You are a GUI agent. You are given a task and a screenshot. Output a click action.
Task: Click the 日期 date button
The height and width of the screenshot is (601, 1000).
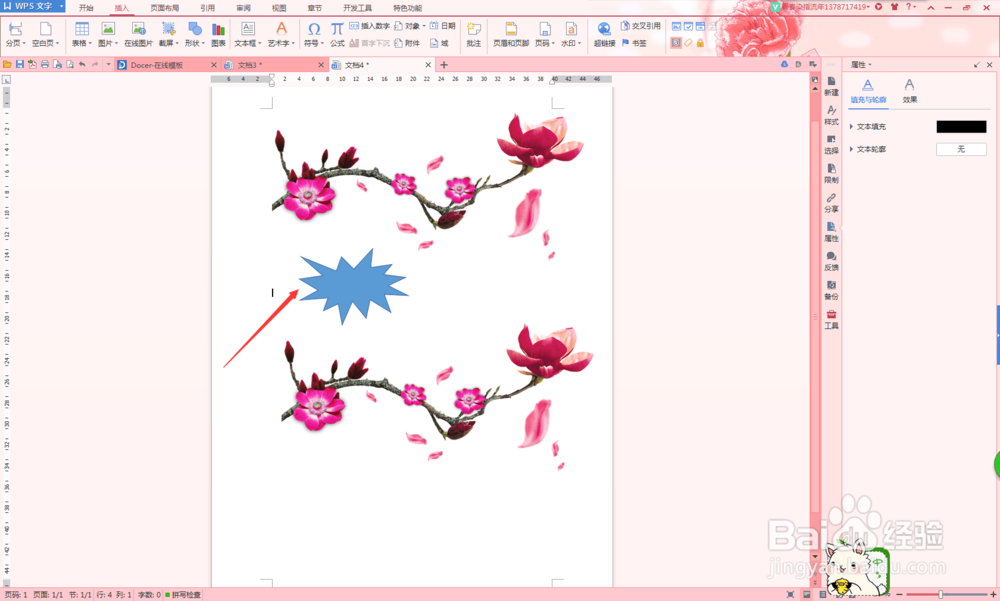pyautogui.click(x=443, y=26)
